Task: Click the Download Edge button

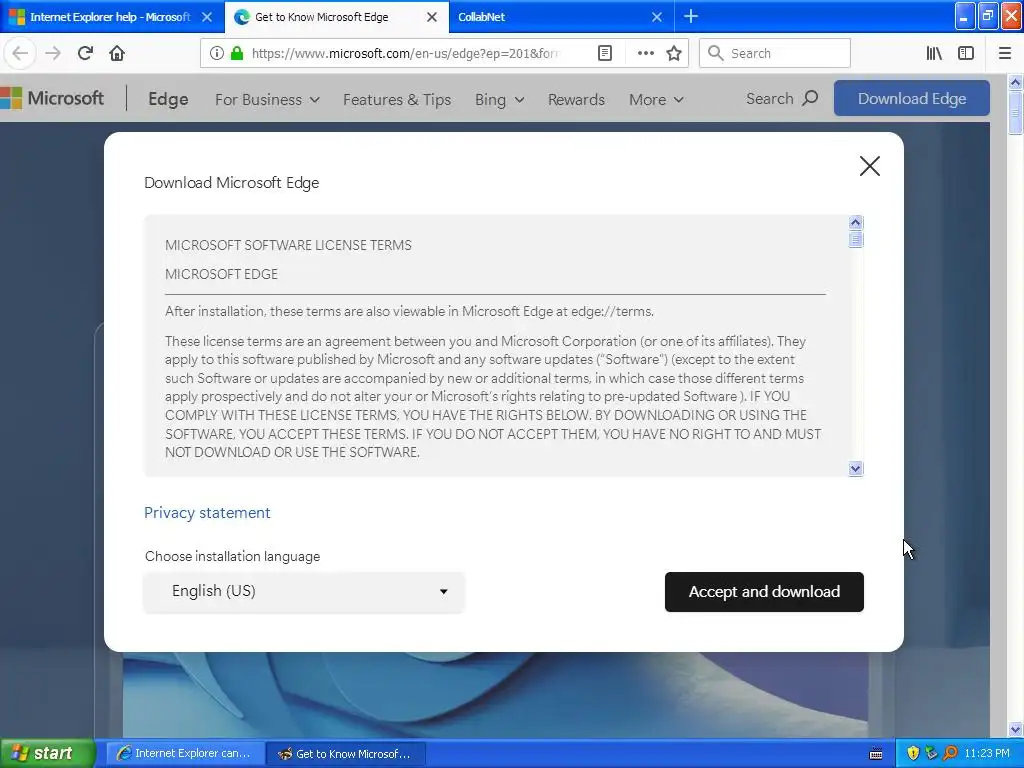Action: tap(912, 99)
